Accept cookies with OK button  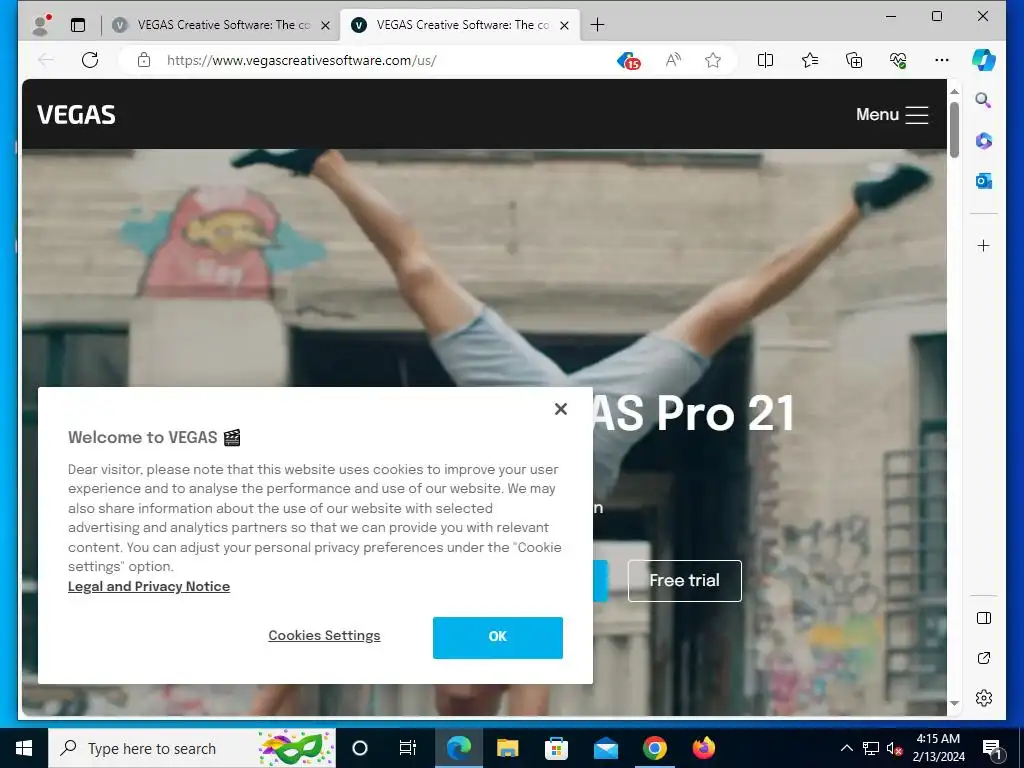click(x=498, y=637)
